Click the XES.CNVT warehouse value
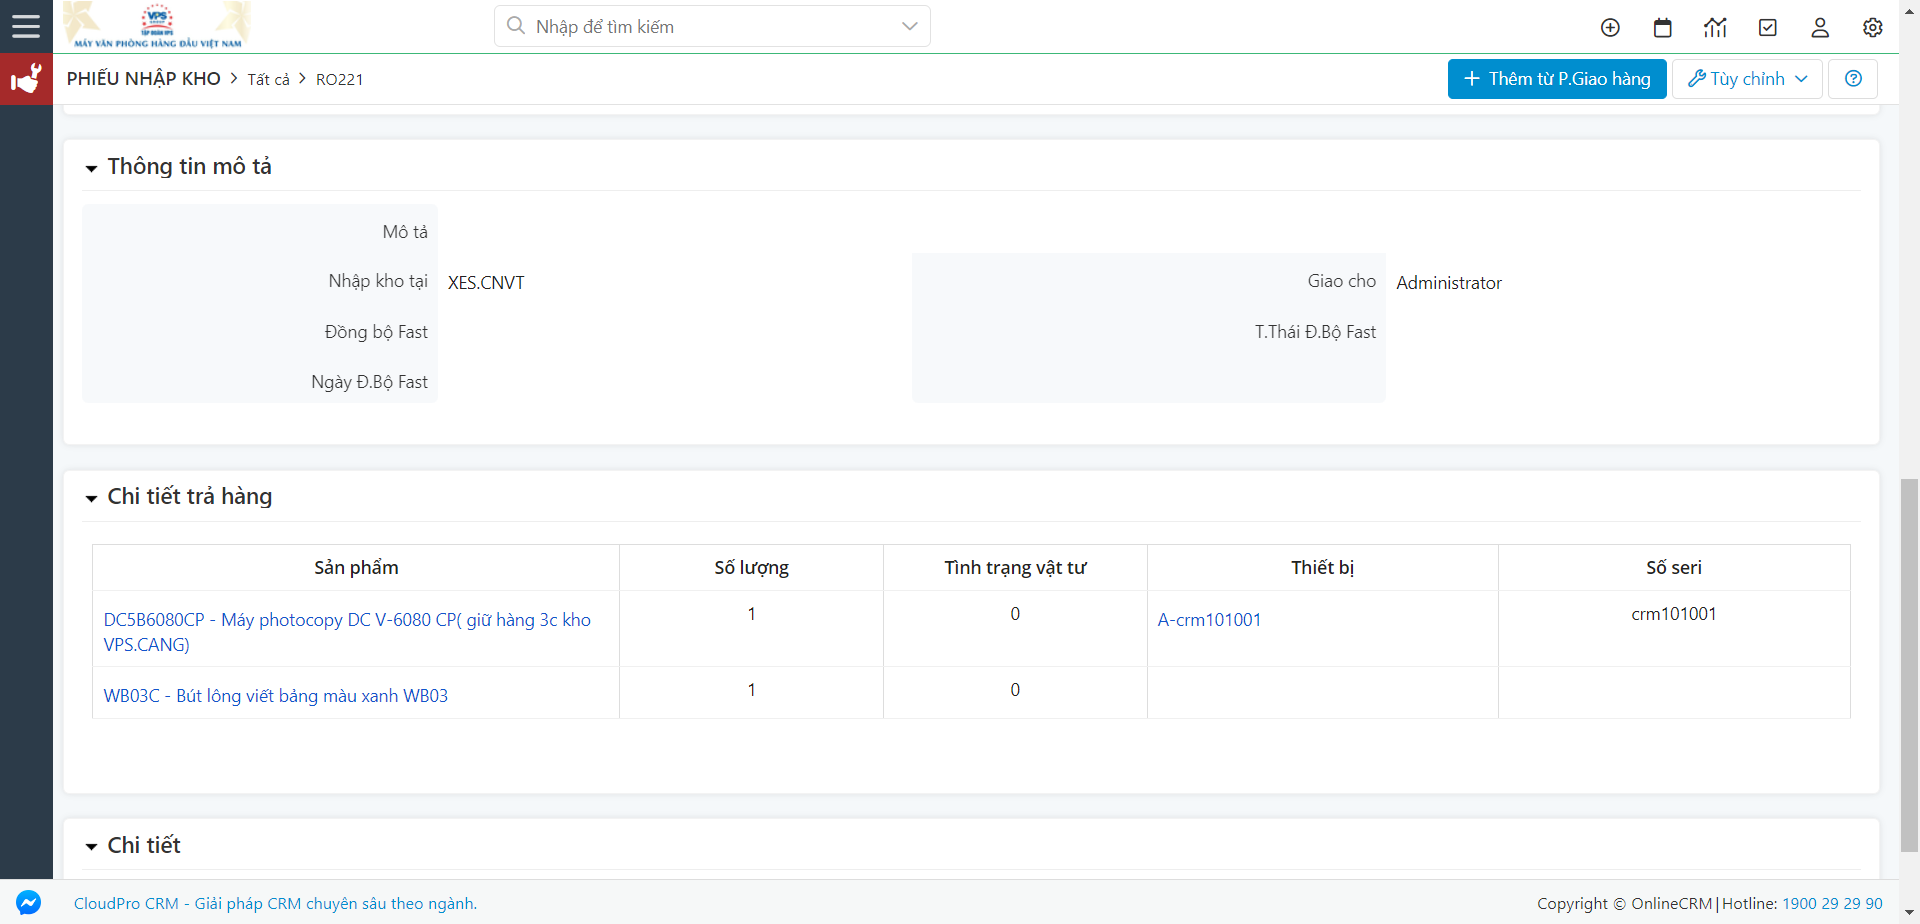The height and width of the screenshot is (924, 1920). point(486,283)
